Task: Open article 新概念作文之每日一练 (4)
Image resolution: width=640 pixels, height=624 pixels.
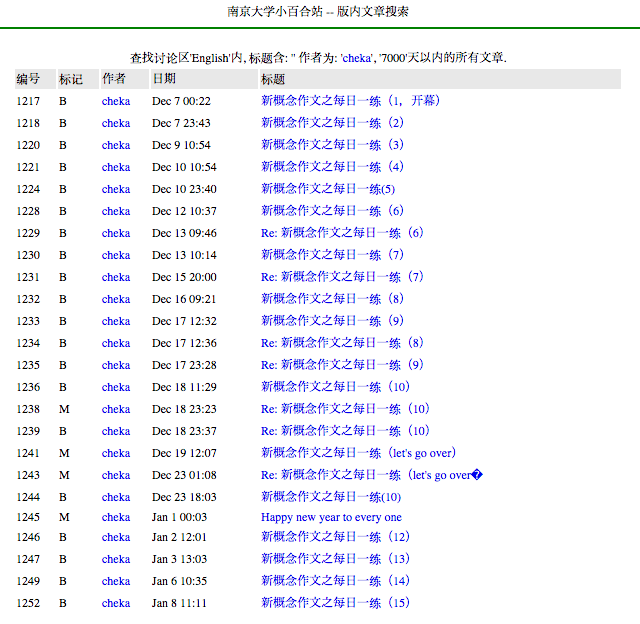Action: 332,167
